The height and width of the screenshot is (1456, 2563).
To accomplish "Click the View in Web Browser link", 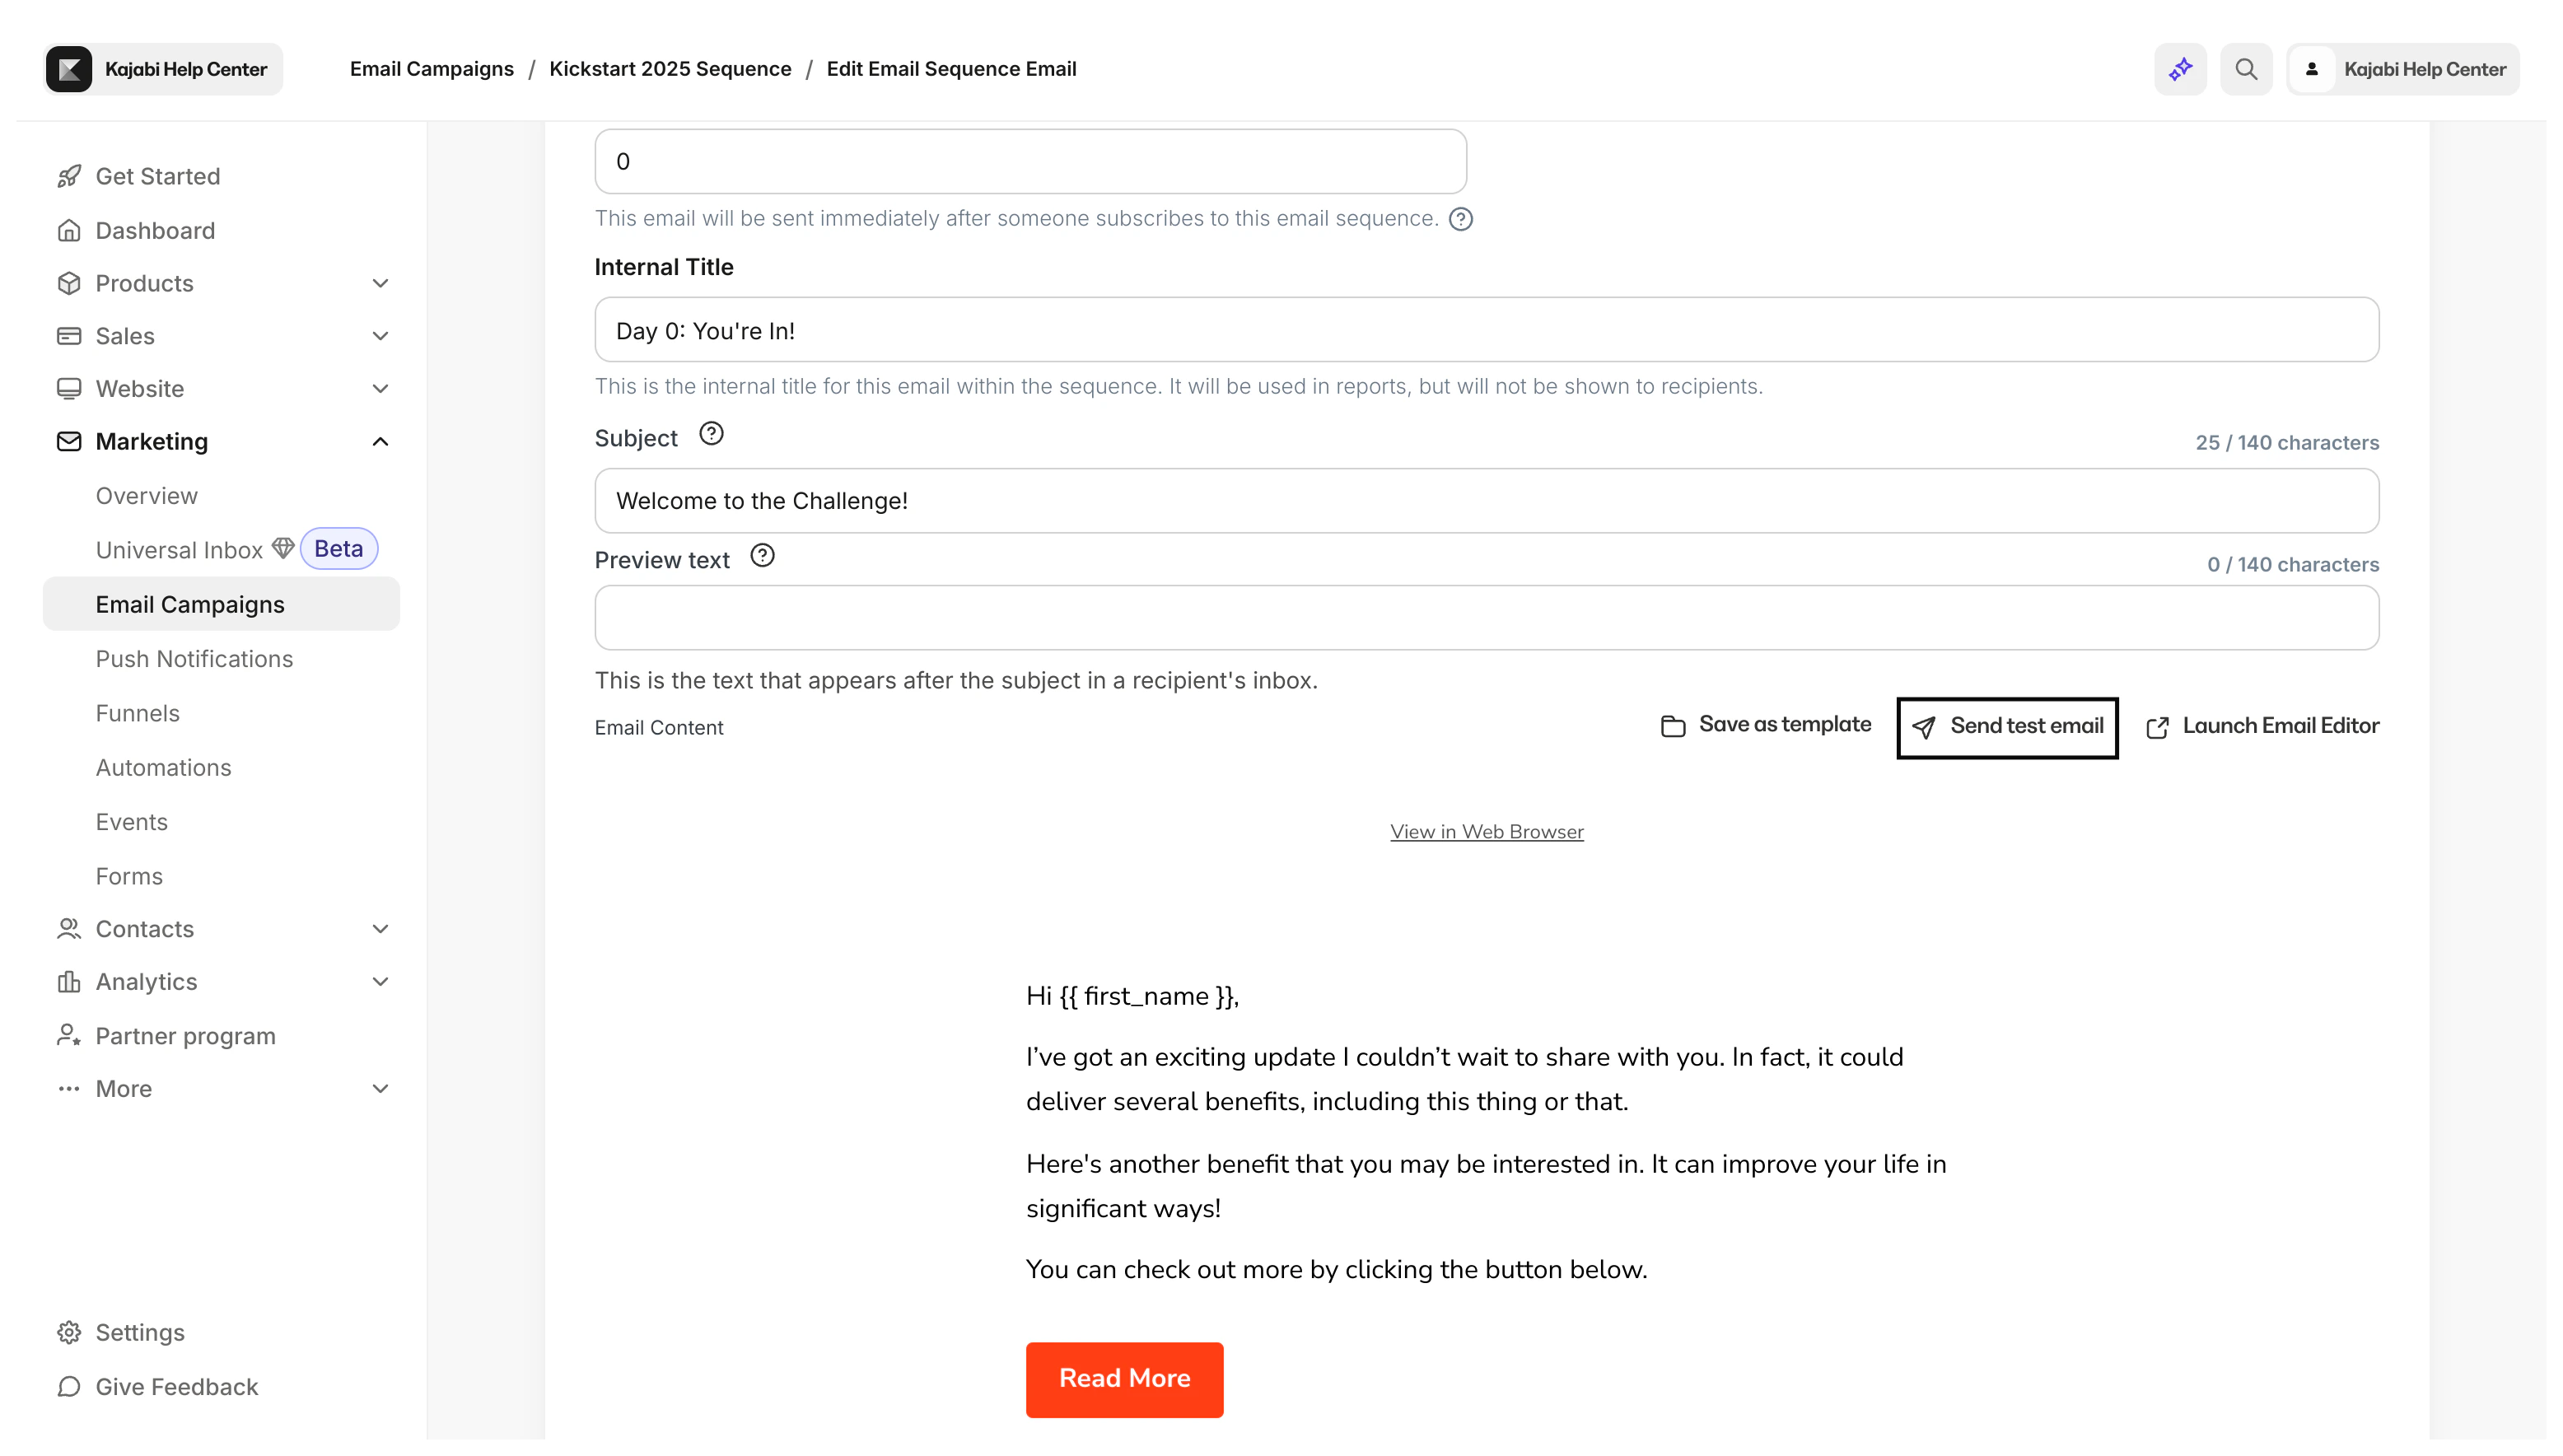I will (1486, 831).
